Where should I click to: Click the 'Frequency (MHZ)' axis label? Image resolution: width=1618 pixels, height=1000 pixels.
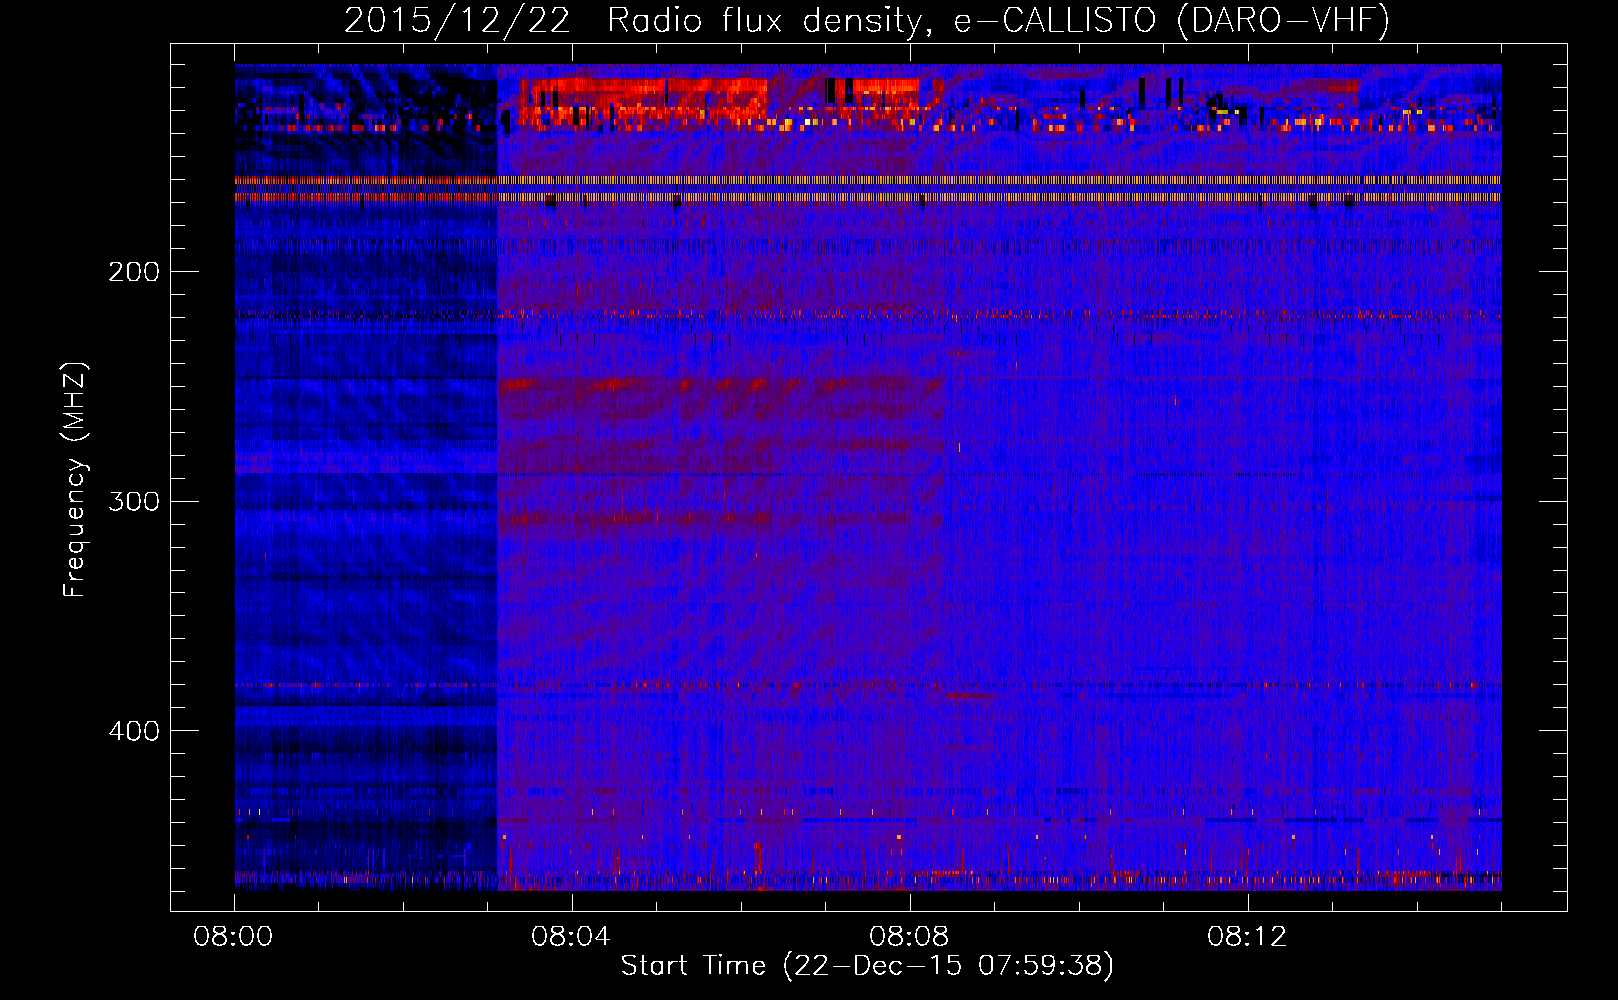coord(76,479)
